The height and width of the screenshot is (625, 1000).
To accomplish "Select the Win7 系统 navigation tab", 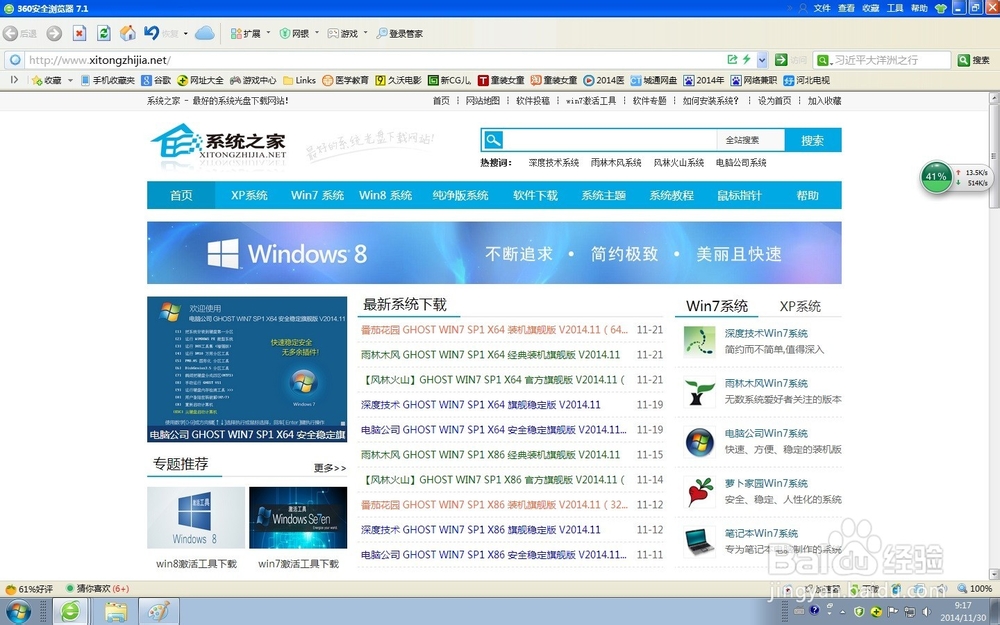I will pos(317,195).
